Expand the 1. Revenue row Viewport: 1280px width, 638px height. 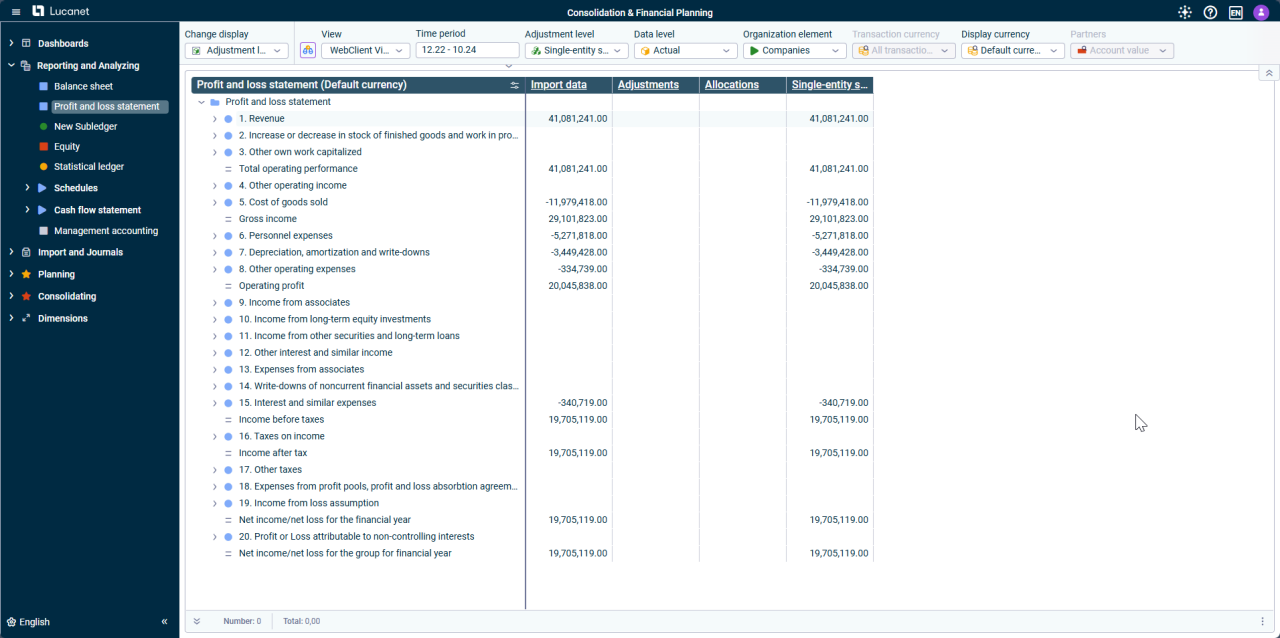tap(214, 119)
